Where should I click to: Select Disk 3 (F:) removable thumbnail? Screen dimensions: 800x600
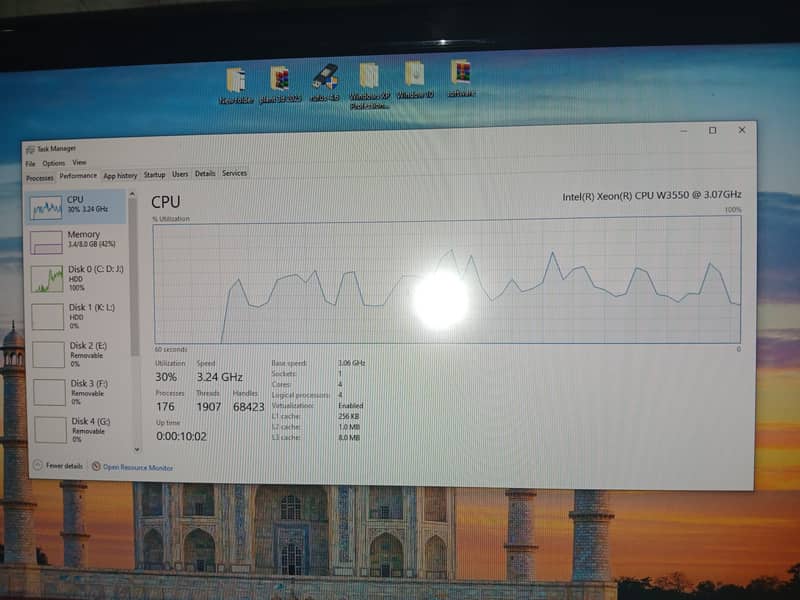[x=49, y=392]
